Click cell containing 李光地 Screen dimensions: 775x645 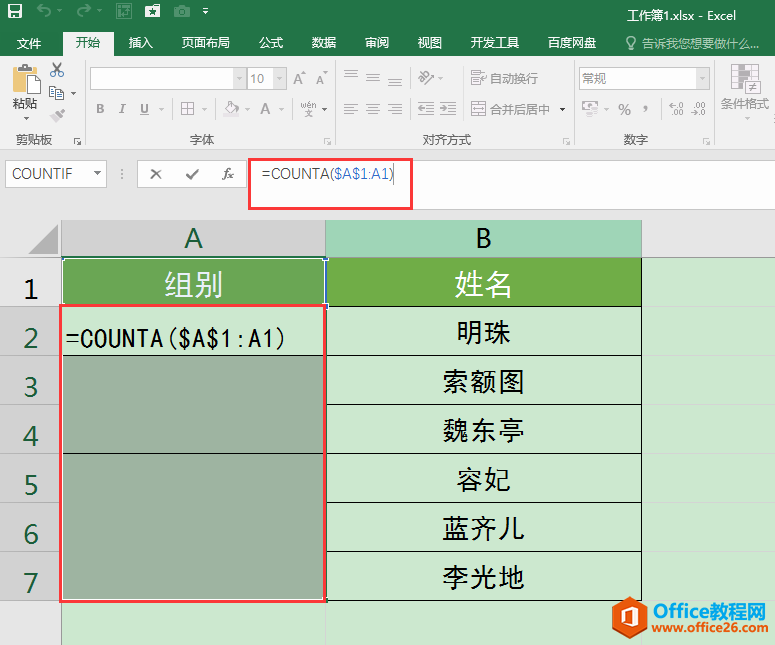483,576
